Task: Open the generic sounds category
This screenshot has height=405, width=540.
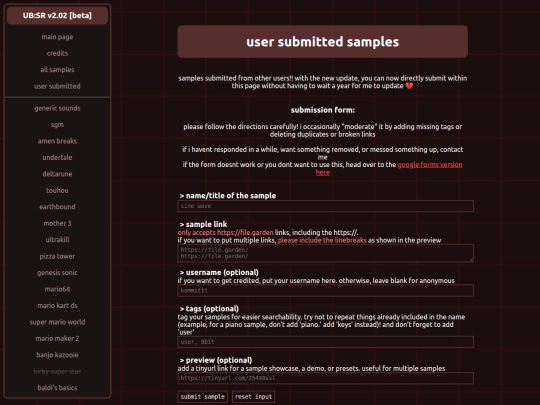Action: pos(57,108)
